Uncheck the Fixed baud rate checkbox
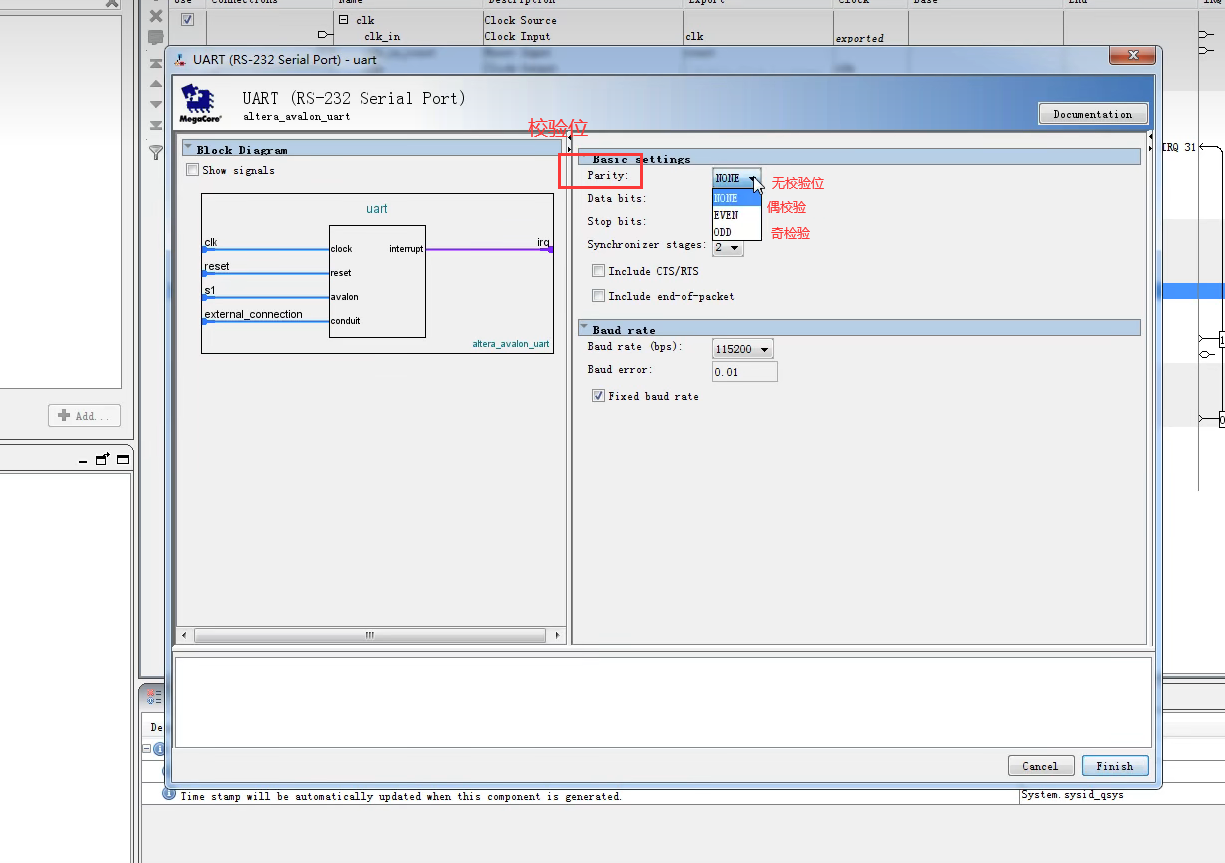Screen dimensions: 1225x863 (x=598, y=396)
